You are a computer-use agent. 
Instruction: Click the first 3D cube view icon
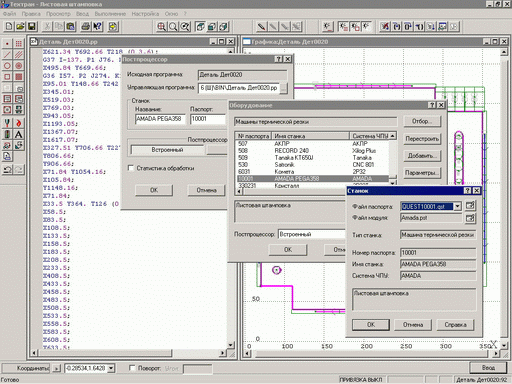200,26
